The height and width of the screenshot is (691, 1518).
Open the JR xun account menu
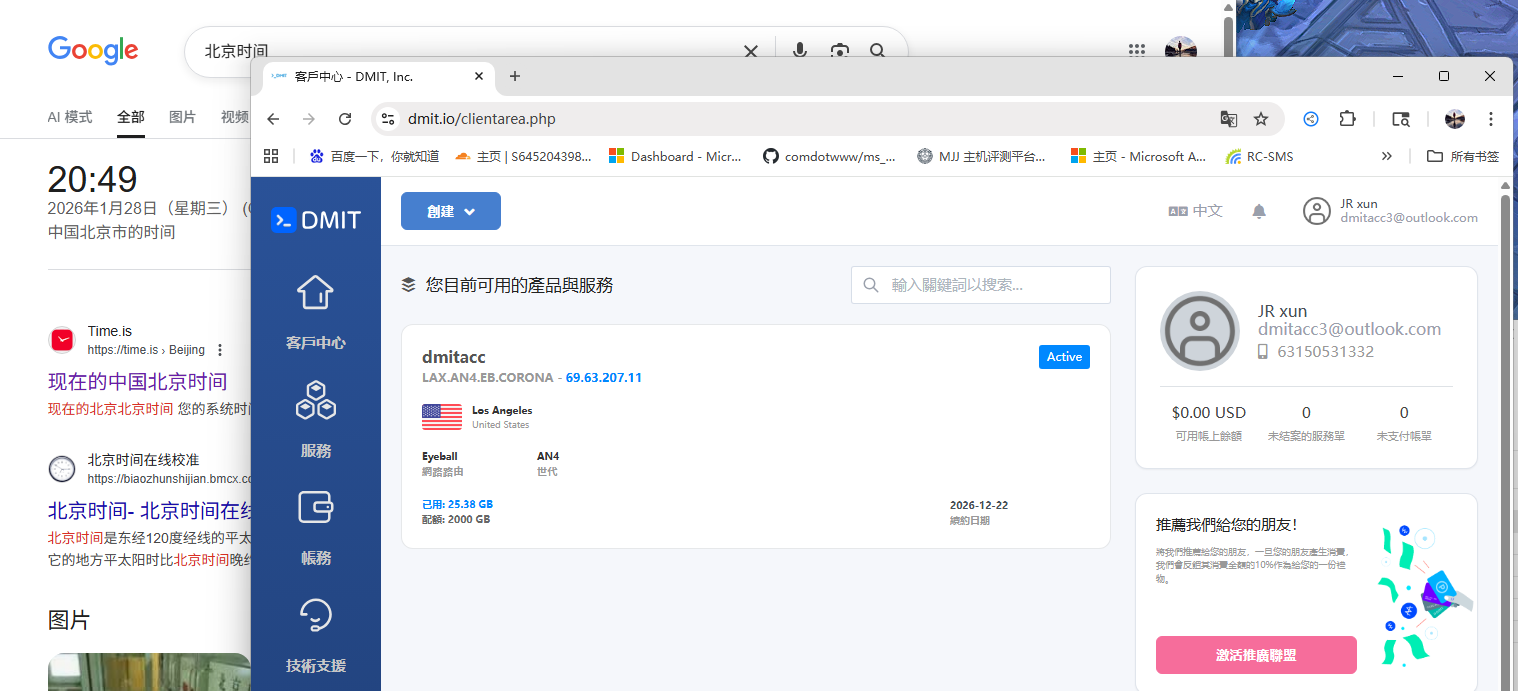tap(1390, 211)
